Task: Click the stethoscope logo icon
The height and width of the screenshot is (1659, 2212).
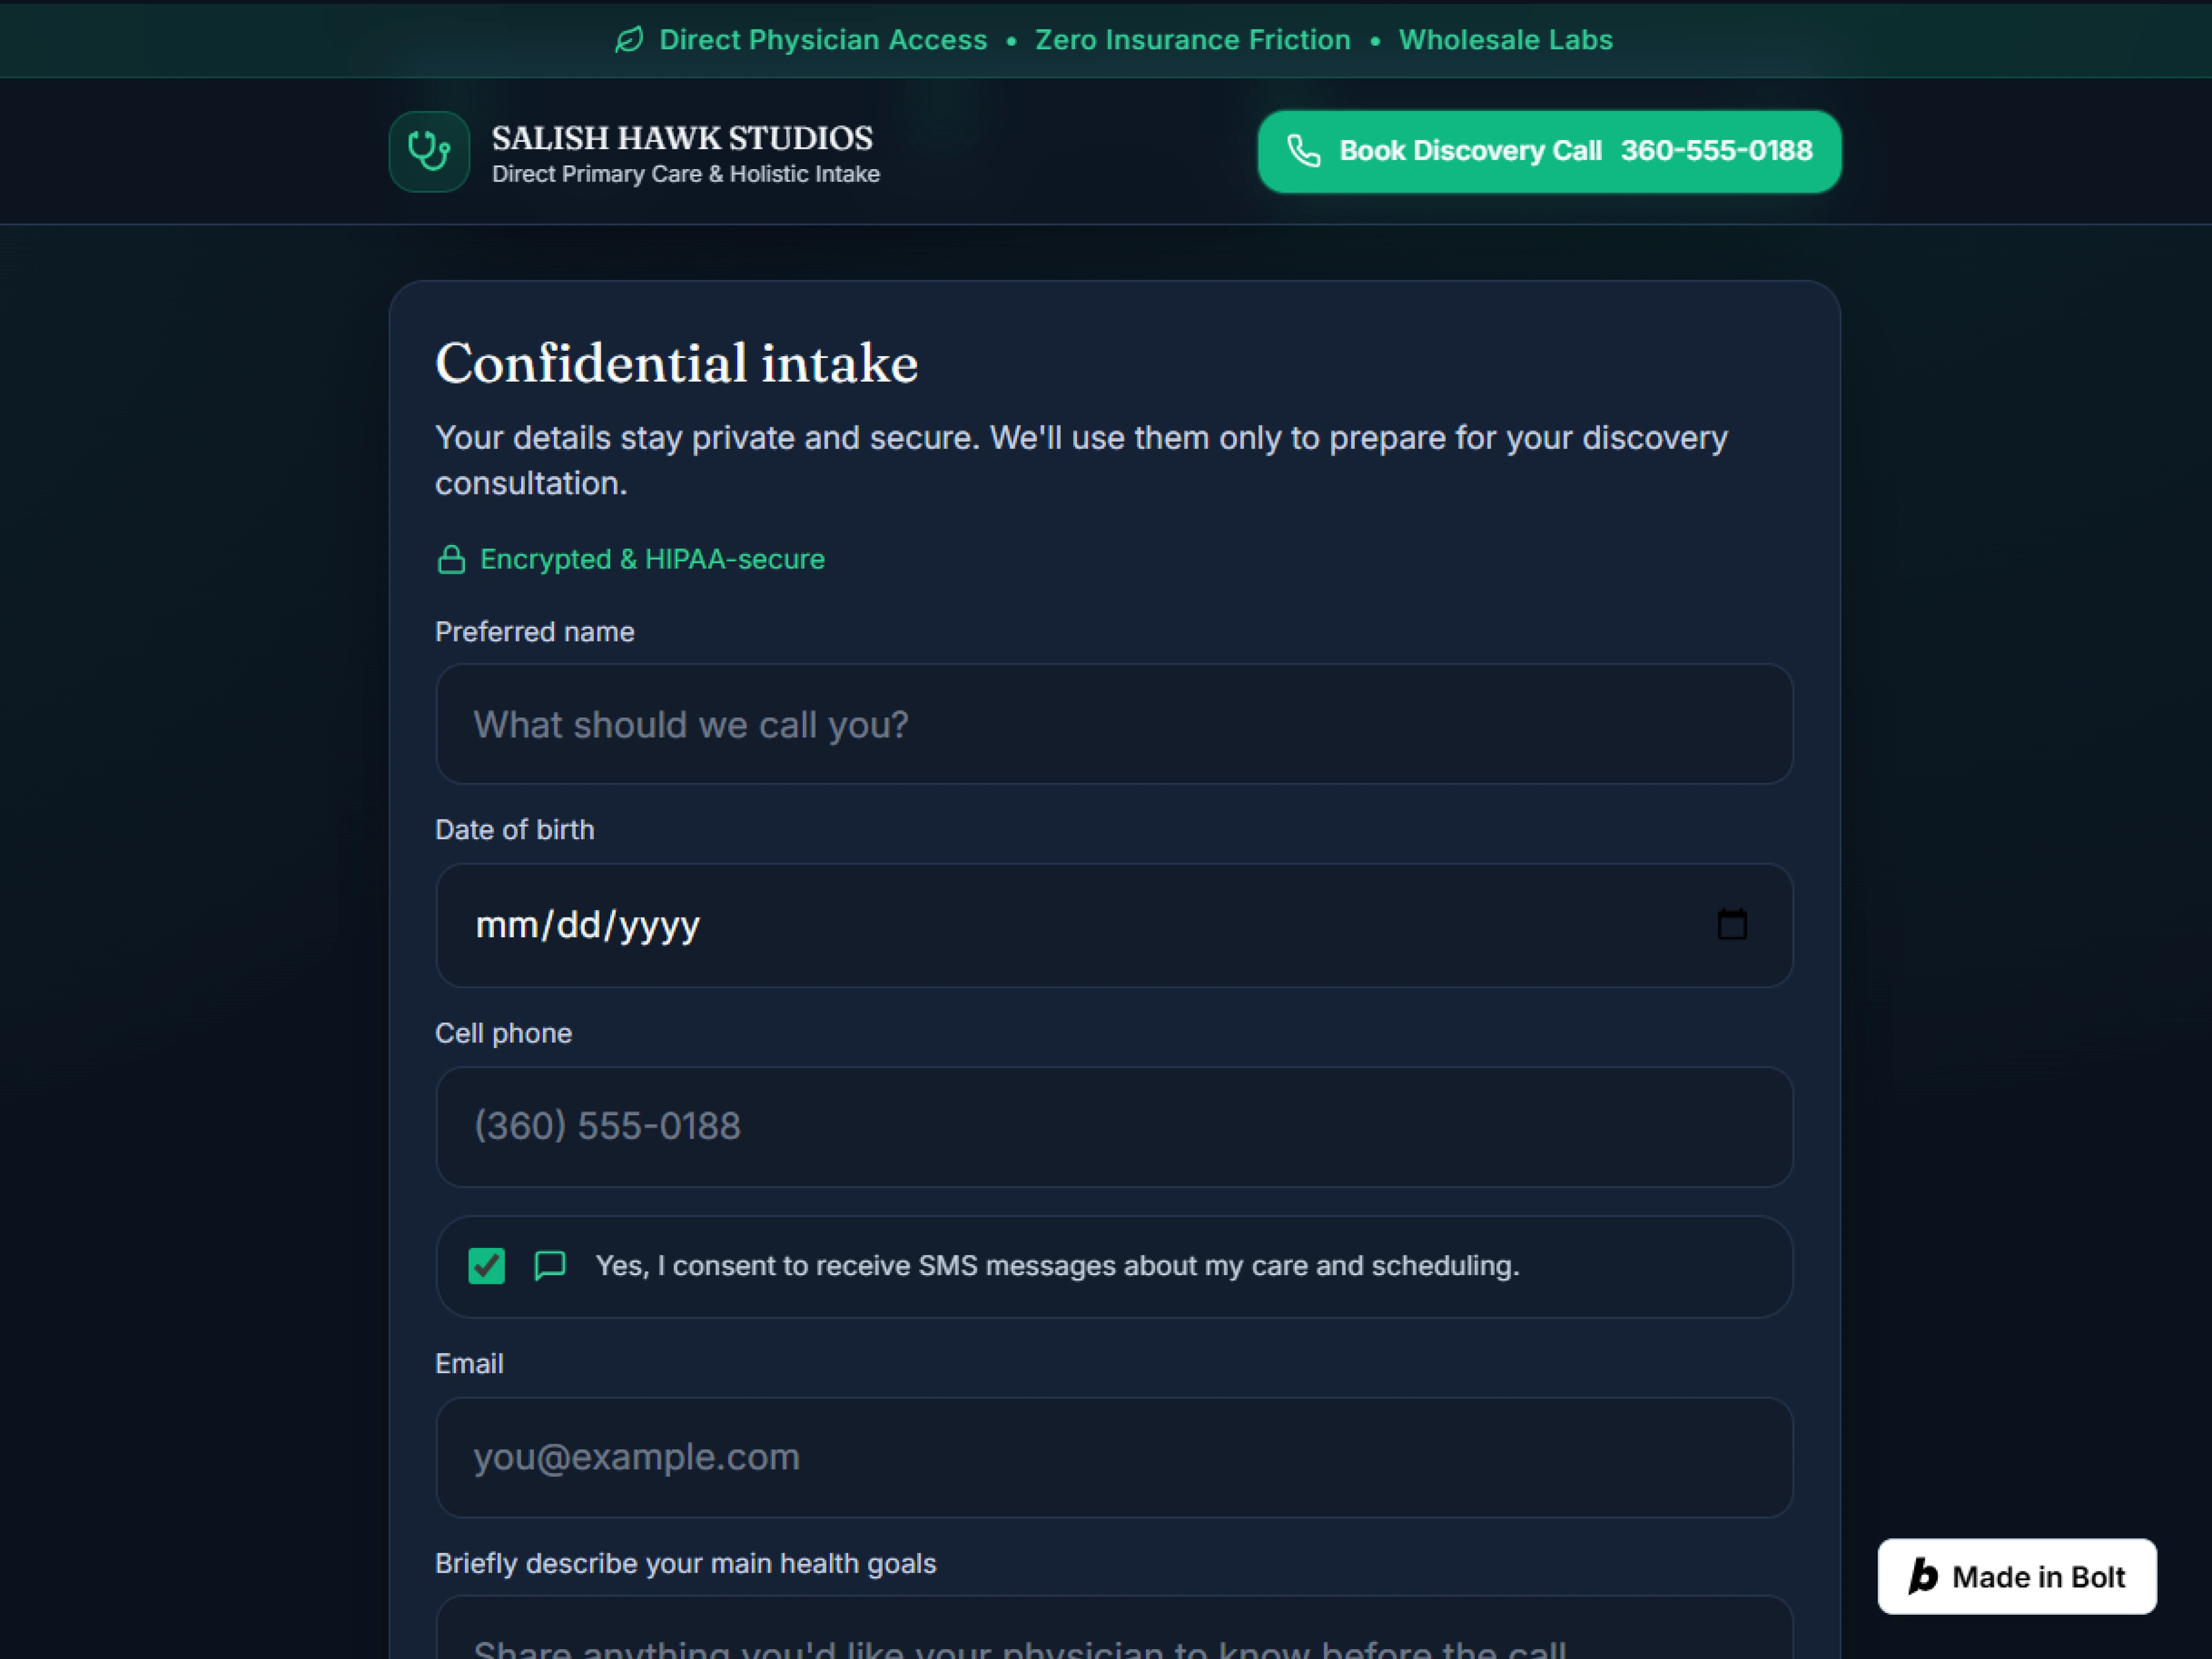Action: (429, 151)
